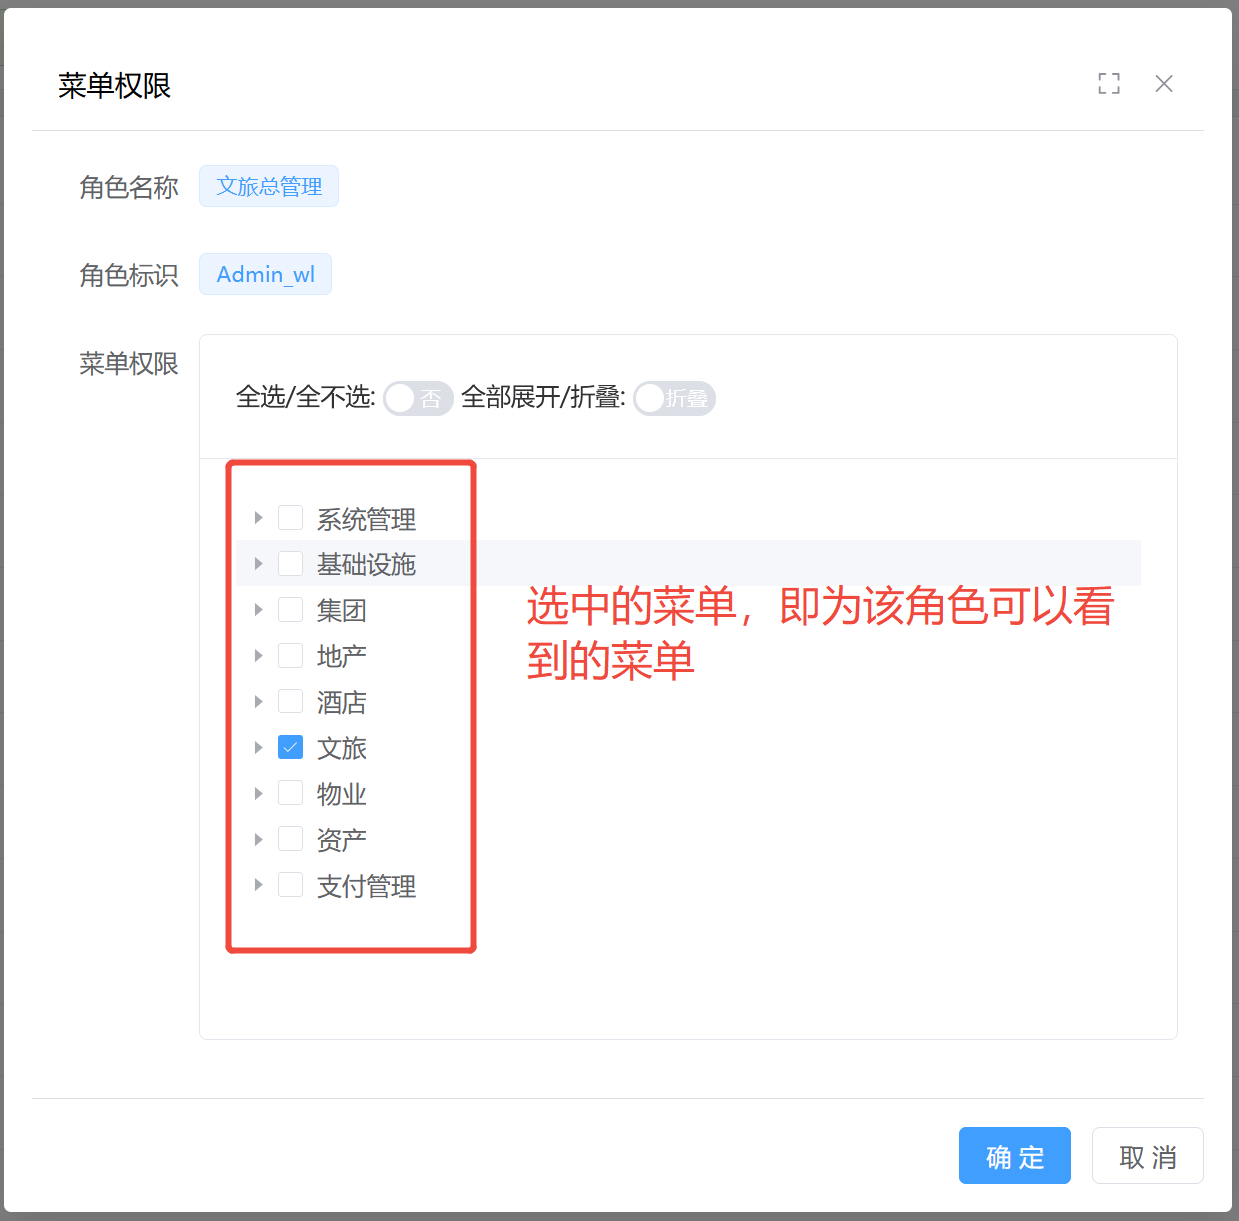
Task: Tick the 支付管理 checkbox
Action: click(290, 885)
